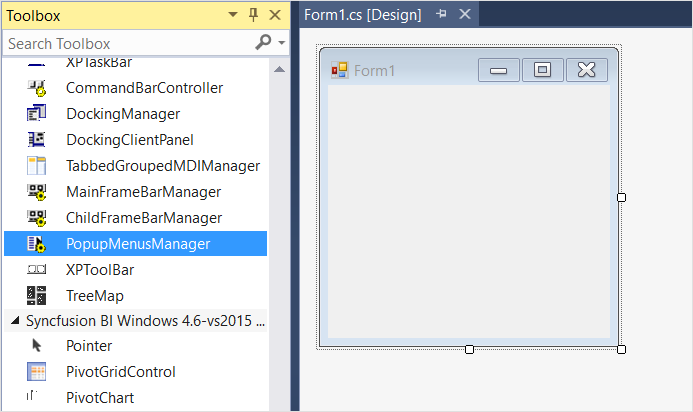Select the ChildFrameBarManager item
The image size is (693, 412).
136,217
